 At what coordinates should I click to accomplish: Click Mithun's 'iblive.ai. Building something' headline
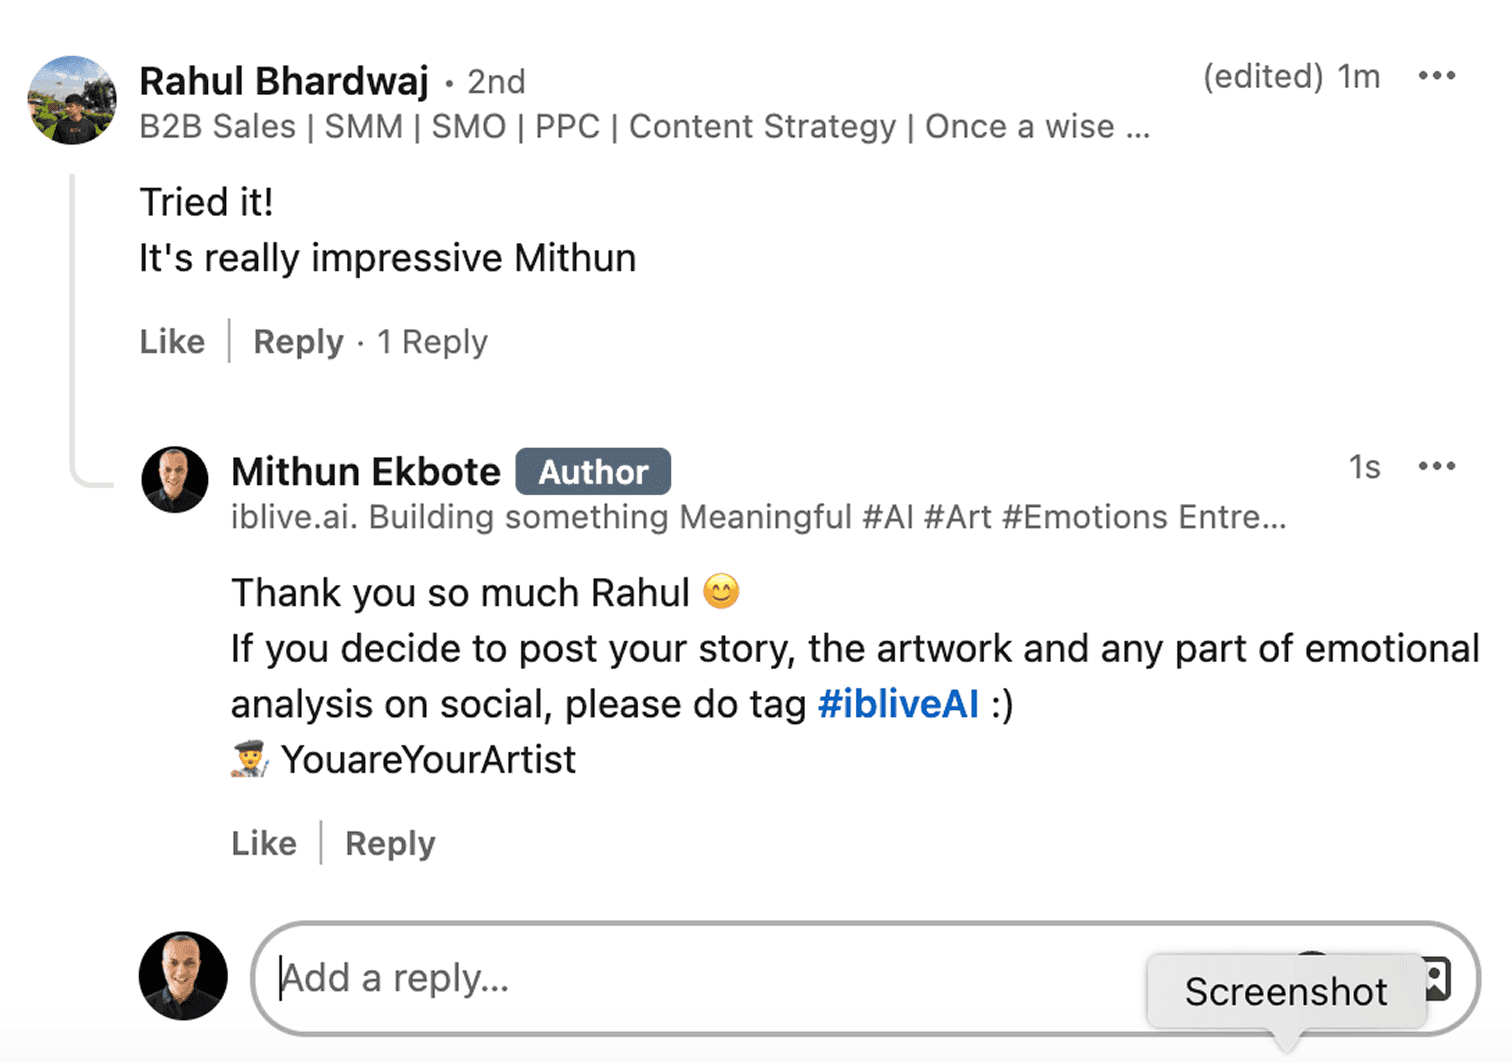pyautogui.click(x=757, y=517)
